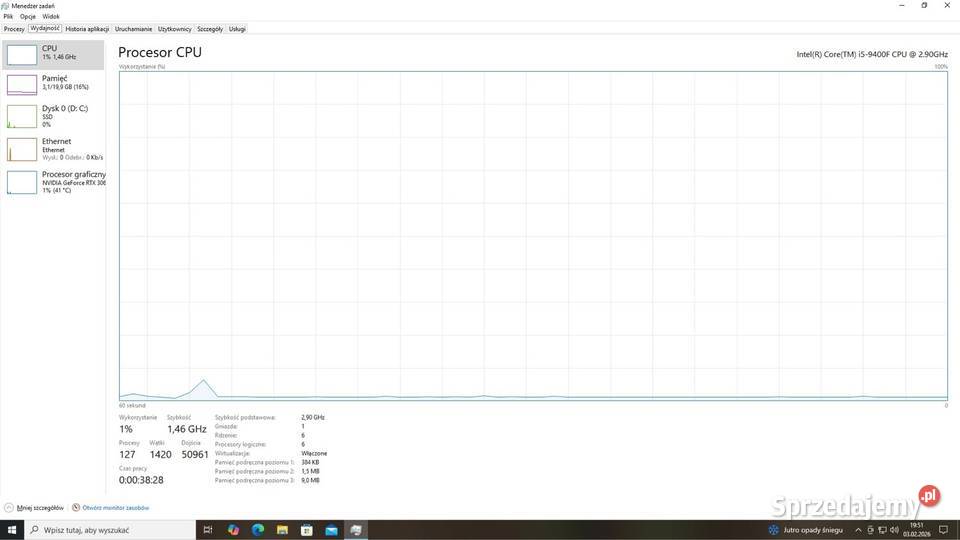Switch to the Historia aplikacji tab
Image resolution: width=960 pixels, height=540 pixels.
click(87, 29)
